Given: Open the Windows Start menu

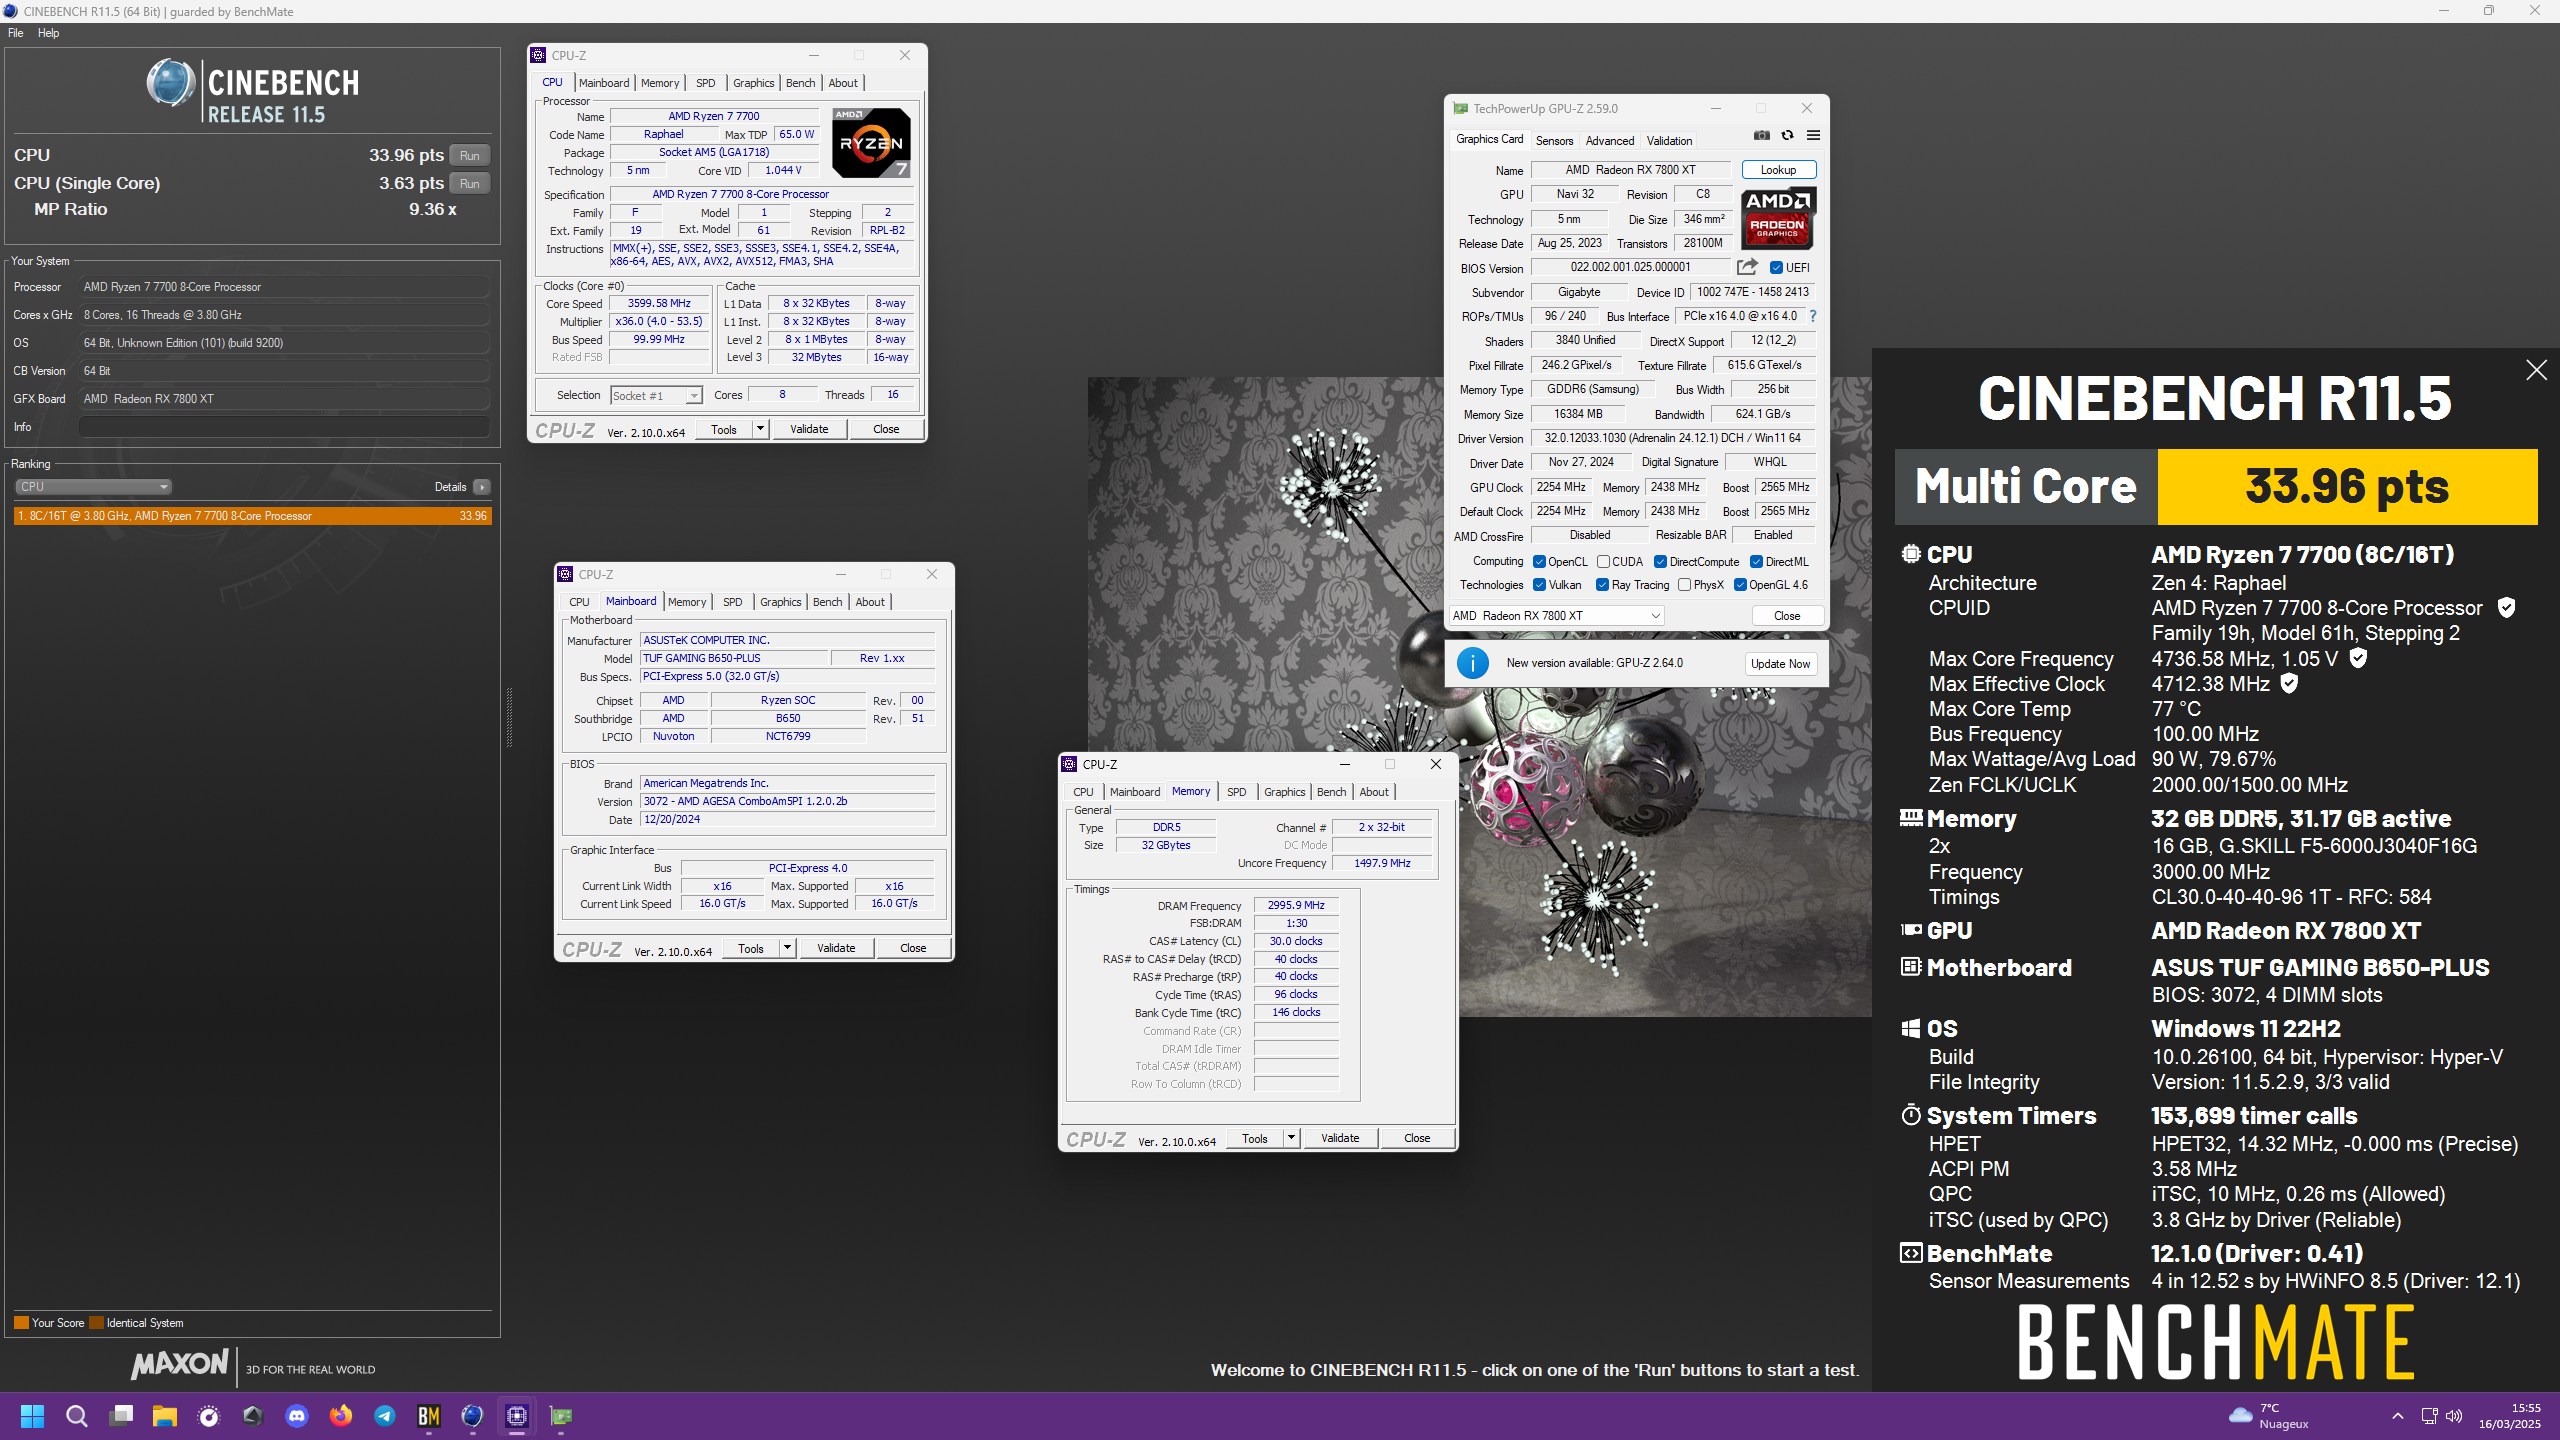Looking at the screenshot, I should click(x=33, y=1416).
